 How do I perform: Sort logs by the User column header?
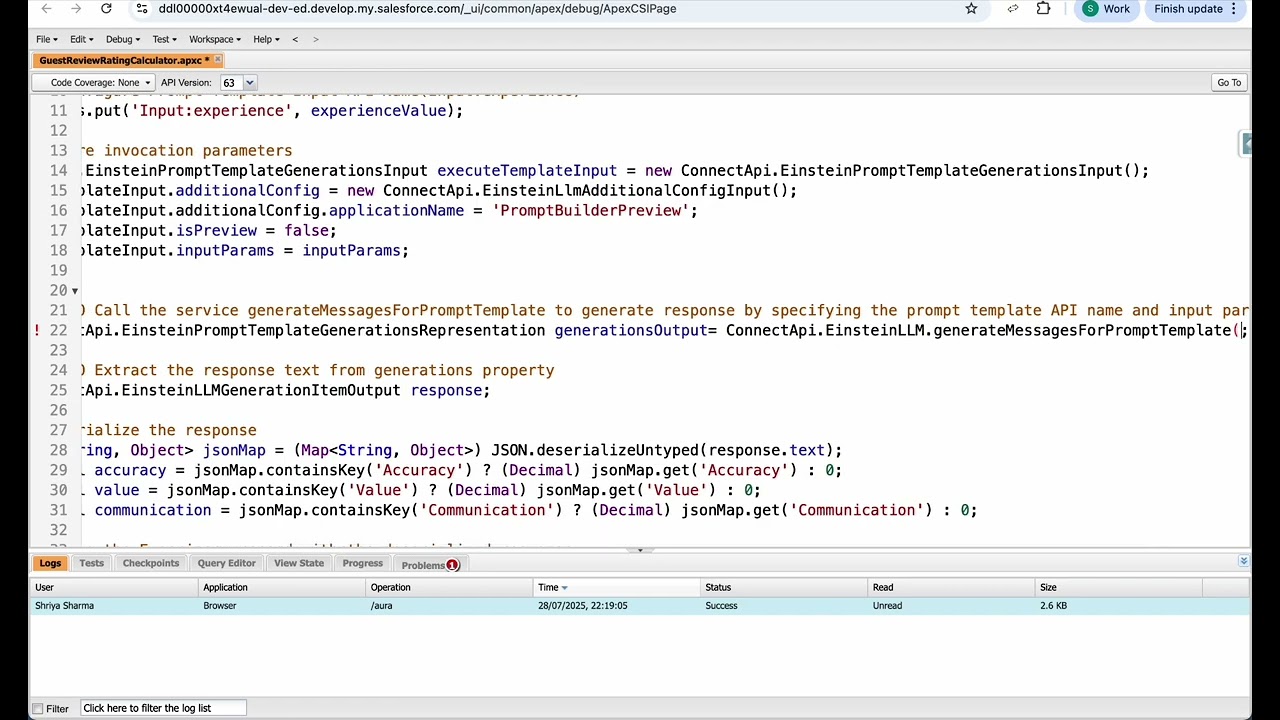(115, 588)
